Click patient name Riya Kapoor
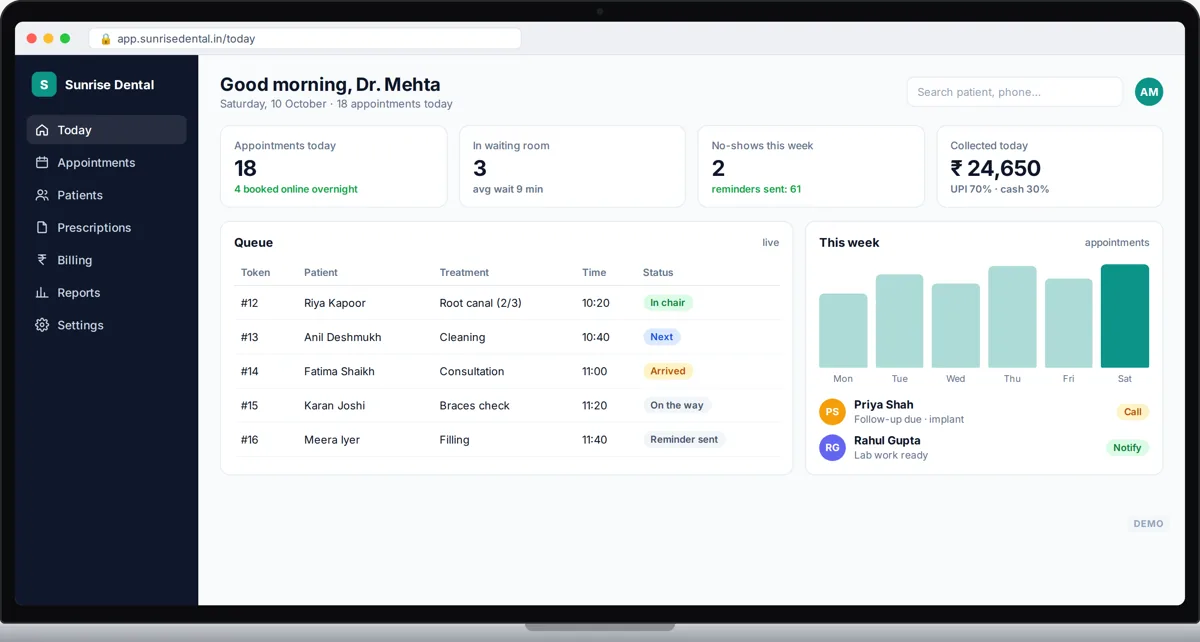 click(335, 303)
